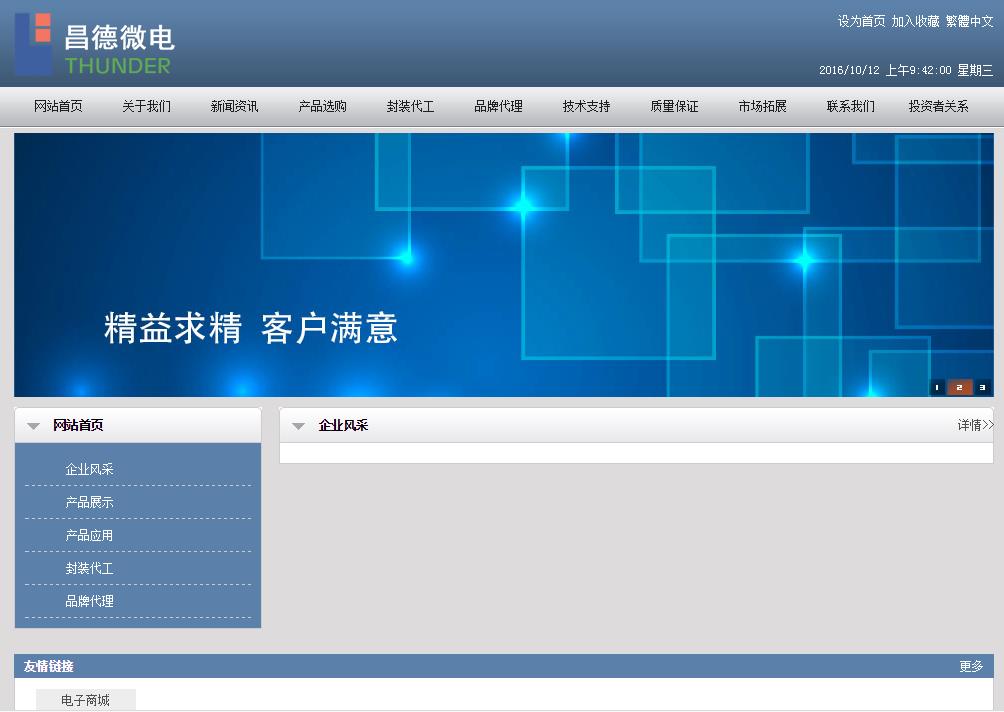Show banner slide 3
The width and height of the screenshot is (1004, 712).
coord(982,387)
